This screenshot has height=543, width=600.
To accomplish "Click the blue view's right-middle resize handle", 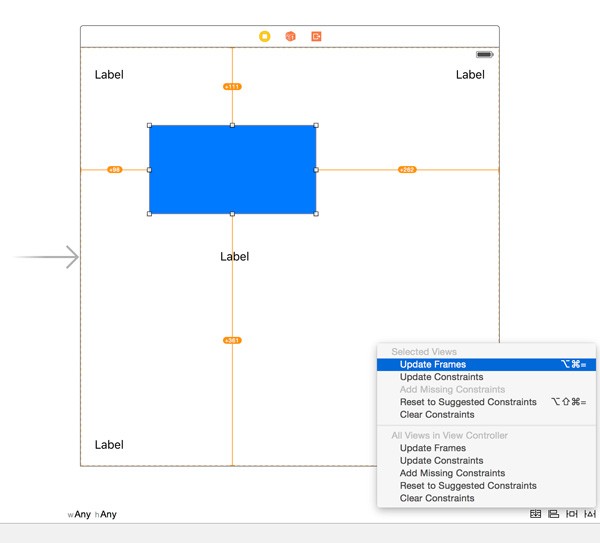I will 316,170.
